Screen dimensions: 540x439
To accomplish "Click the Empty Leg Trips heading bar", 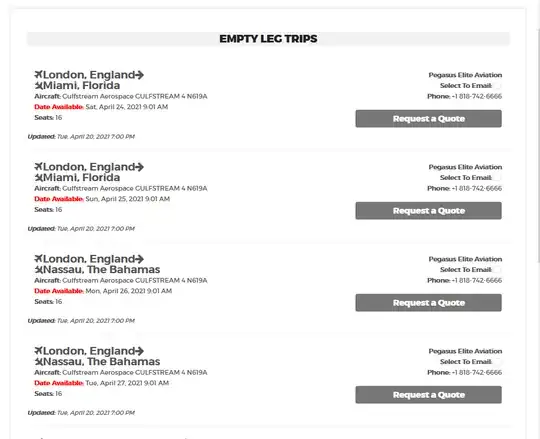I will tap(268, 39).
